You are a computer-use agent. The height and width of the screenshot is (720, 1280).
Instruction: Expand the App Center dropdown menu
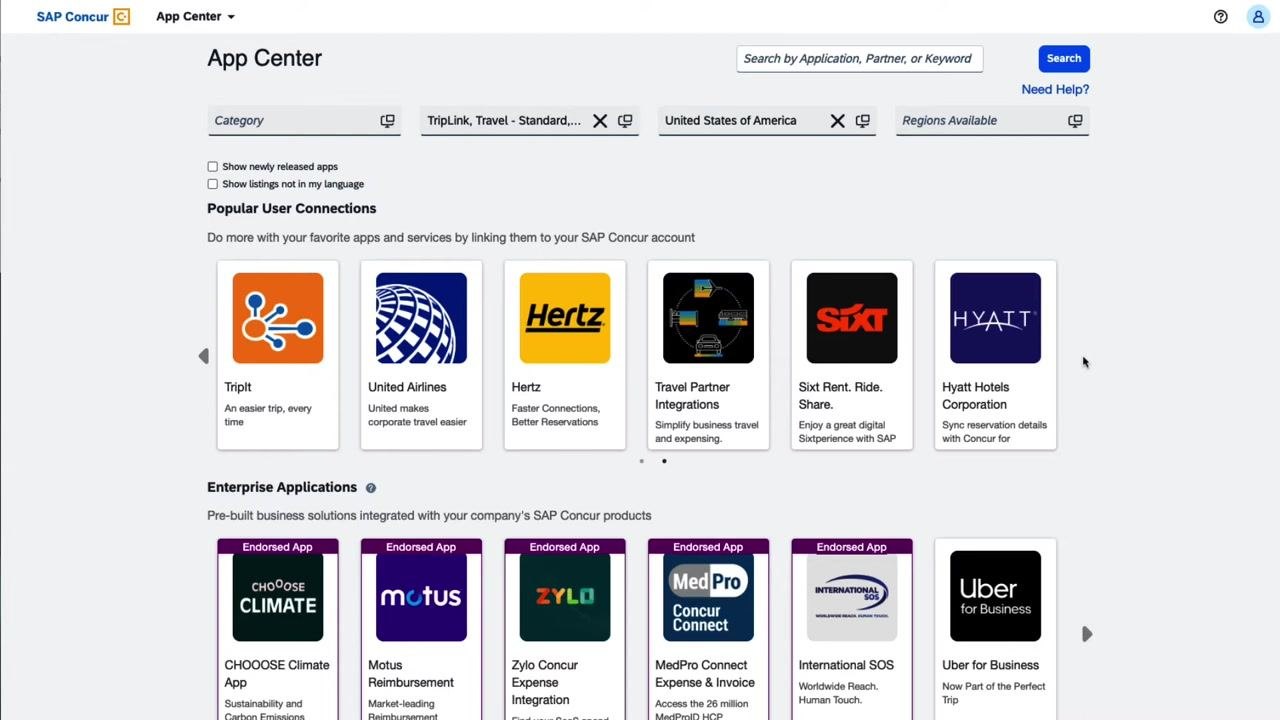click(196, 17)
